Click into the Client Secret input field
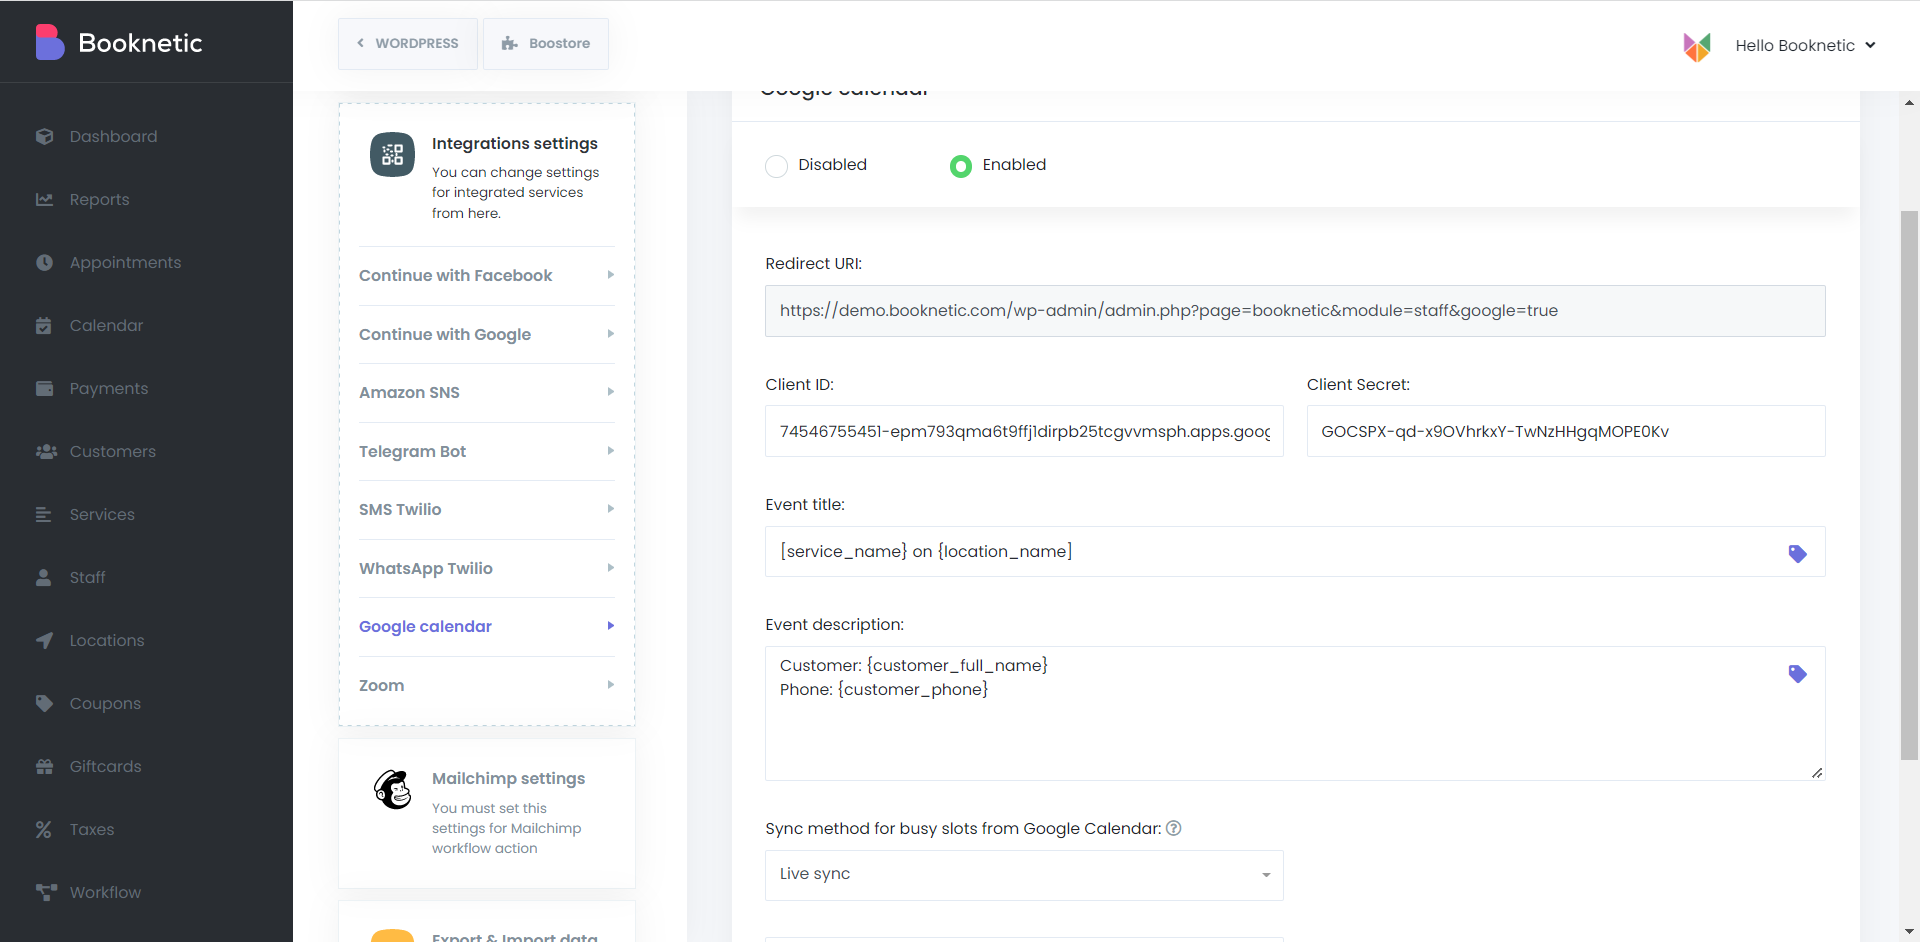 (1565, 431)
